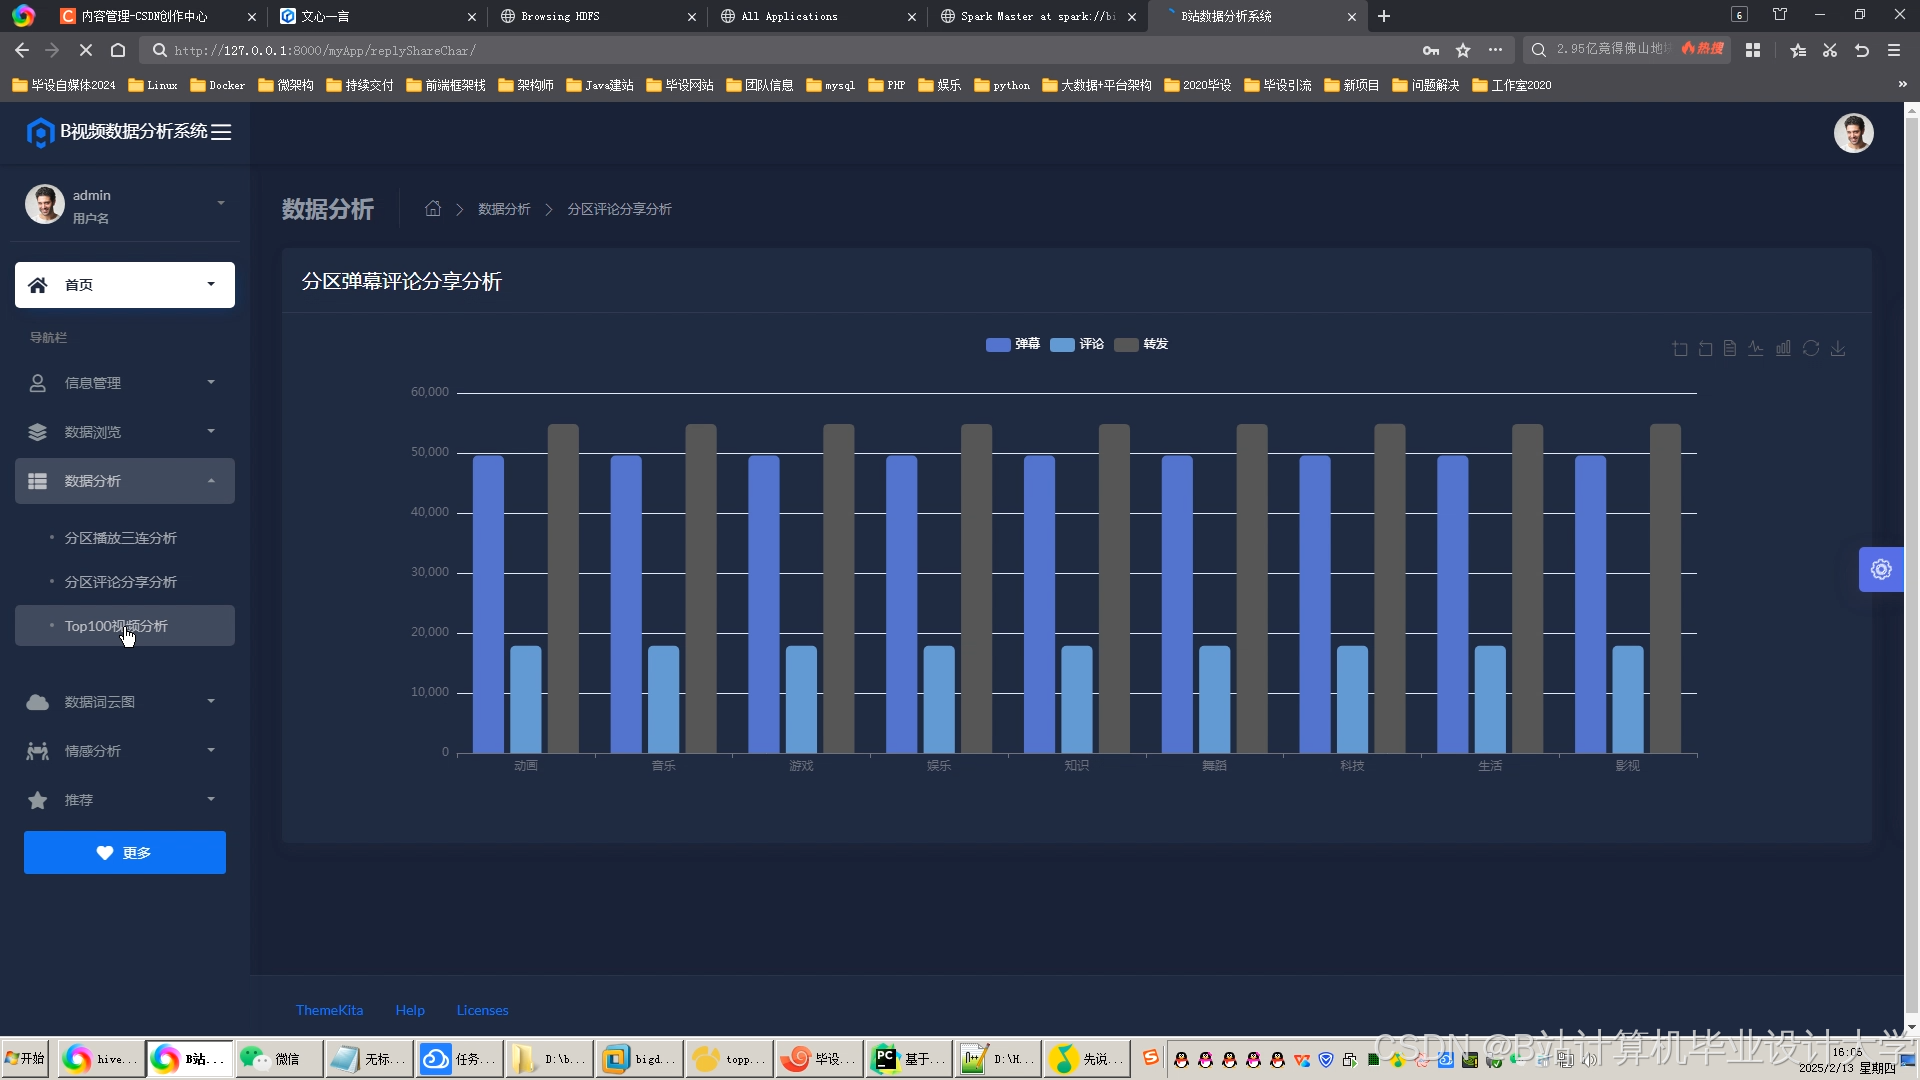Open the 分区播放三连分析 submenu item
Viewport: 1920px width, 1080px height.
pos(121,538)
